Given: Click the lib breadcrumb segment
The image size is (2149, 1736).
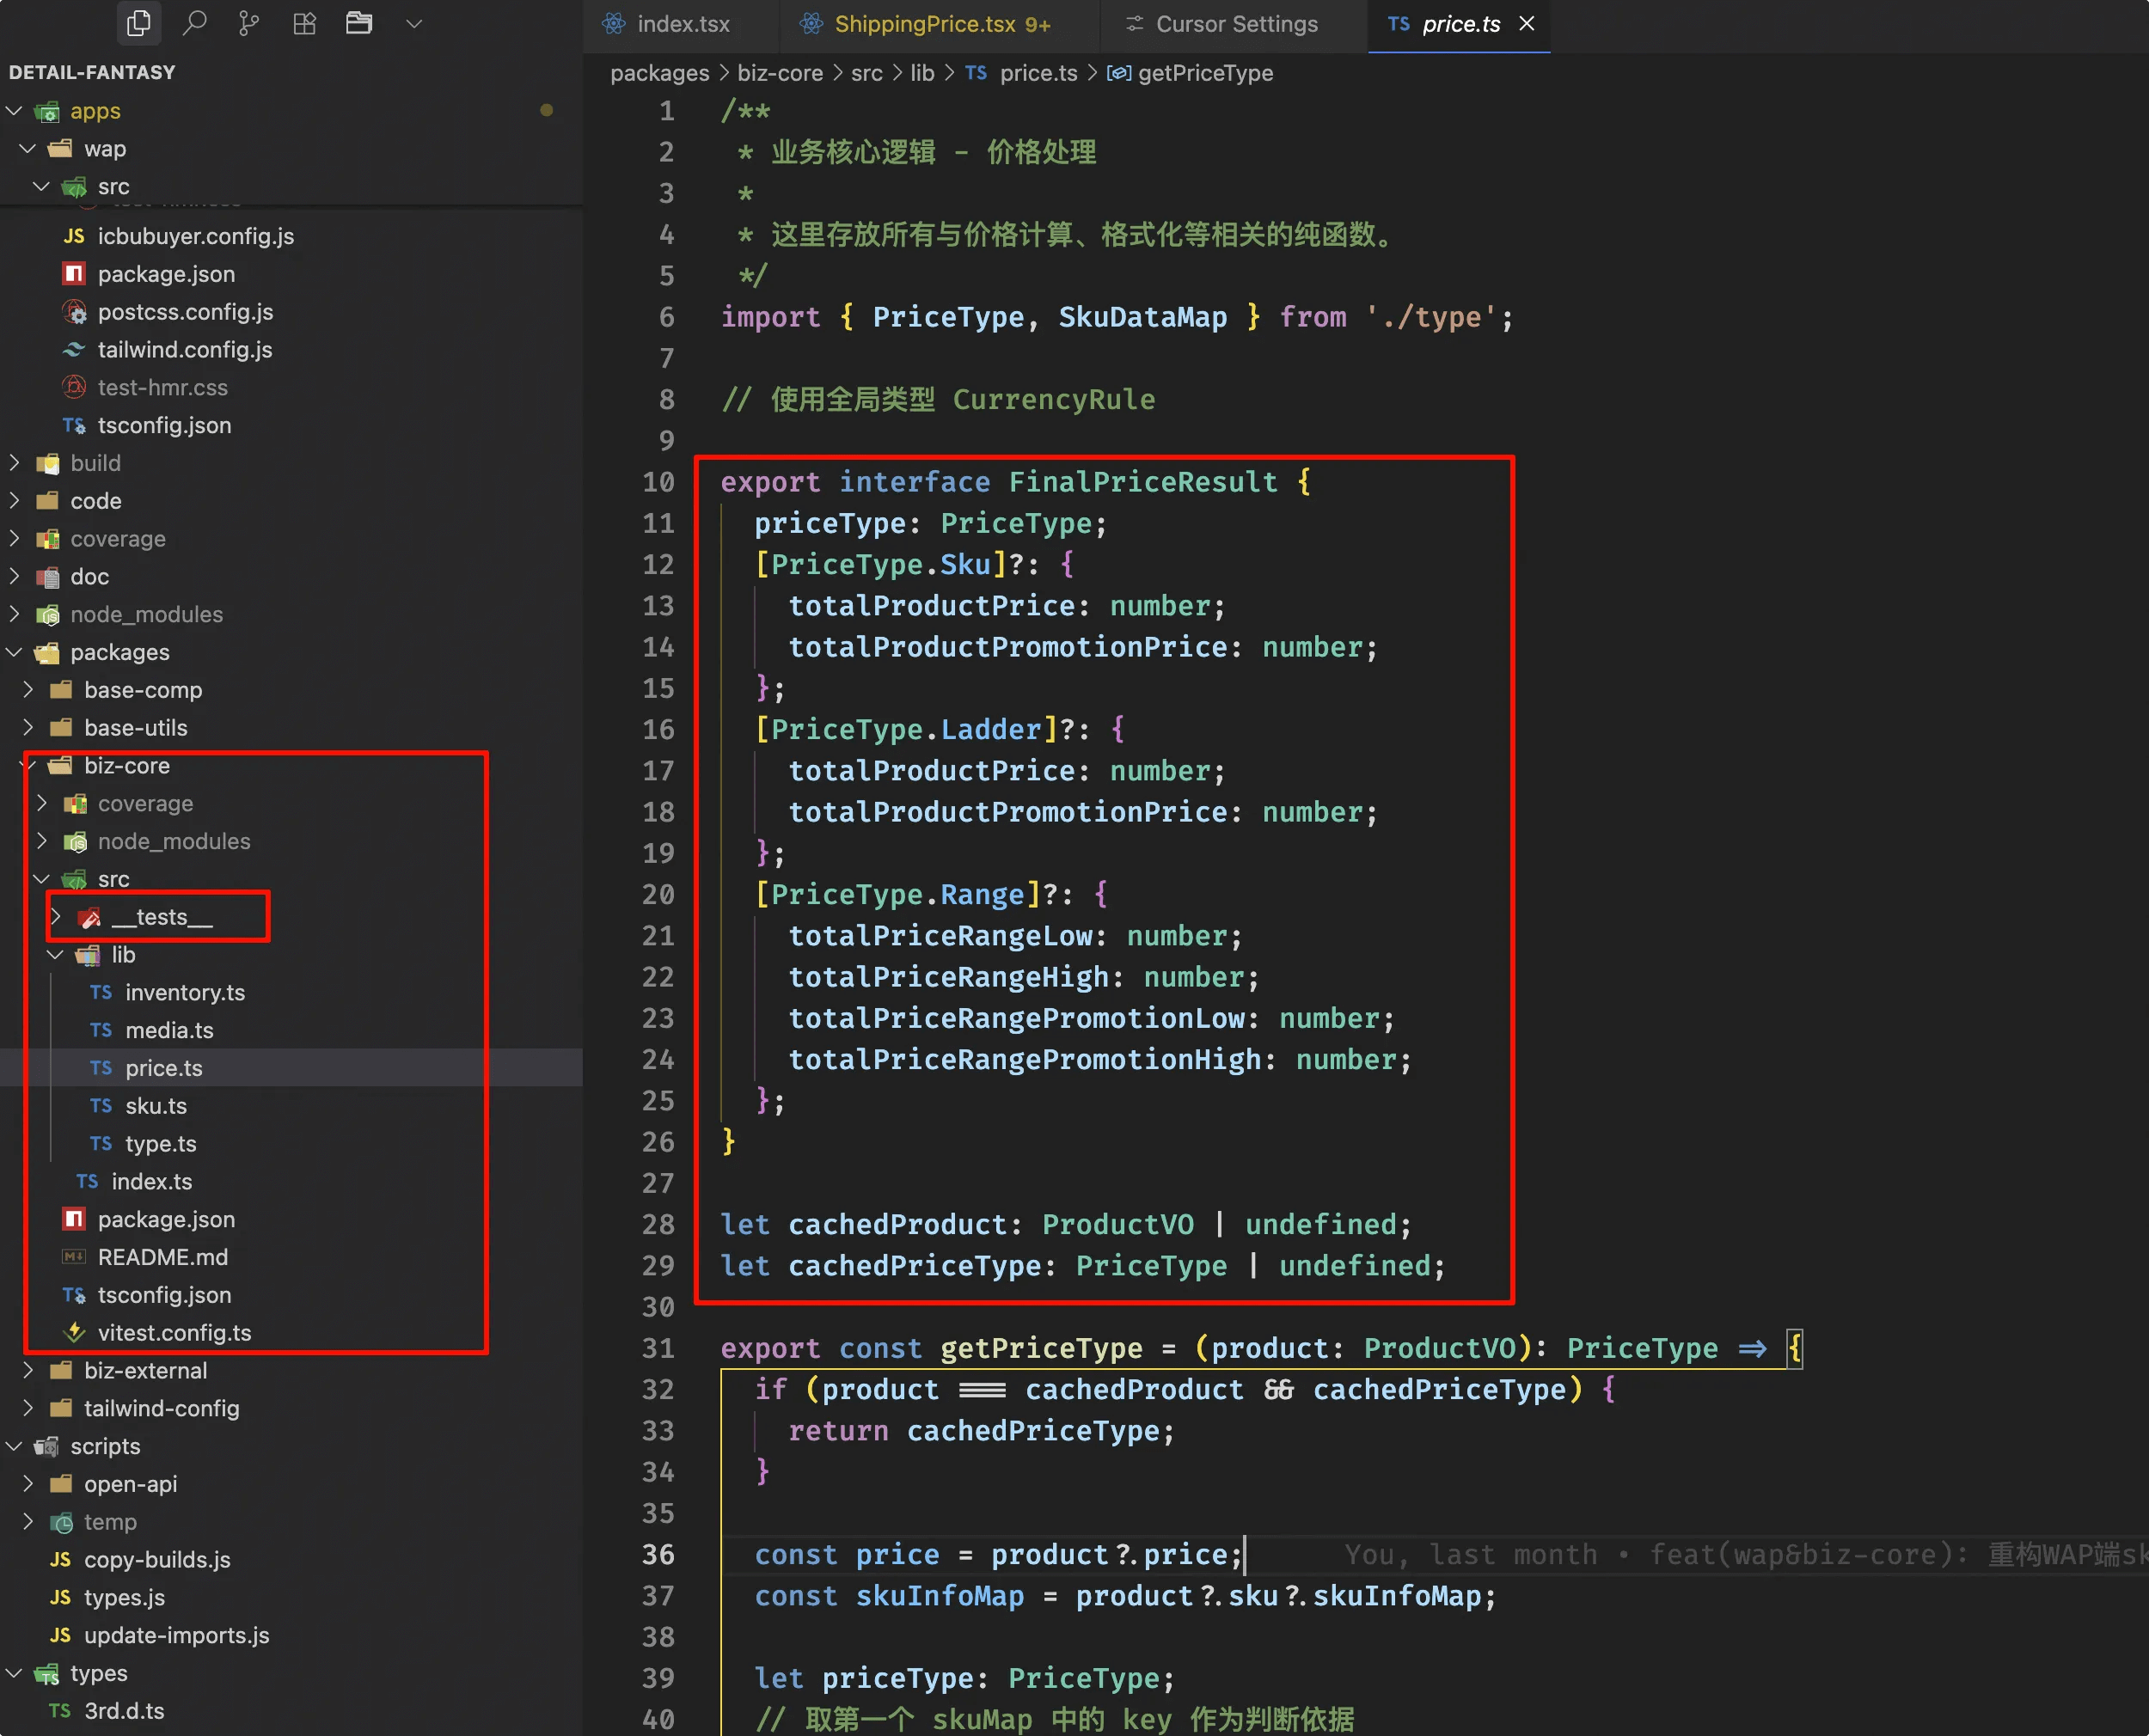Looking at the screenshot, I should (922, 73).
